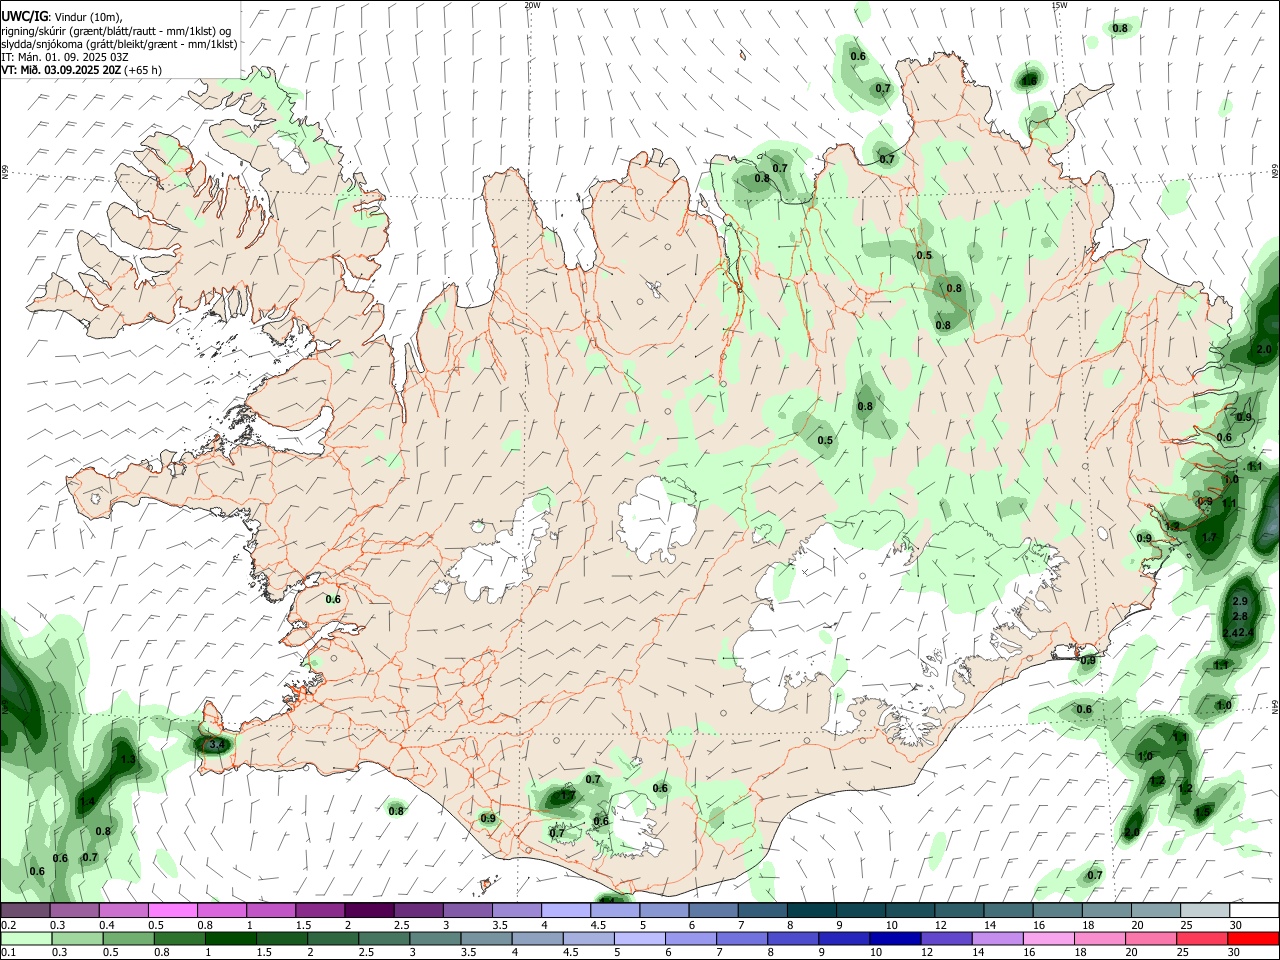Screen dimensions: 1280x960
Task: Select the bright red swatch labeled 30
Action: pos(1253,938)
